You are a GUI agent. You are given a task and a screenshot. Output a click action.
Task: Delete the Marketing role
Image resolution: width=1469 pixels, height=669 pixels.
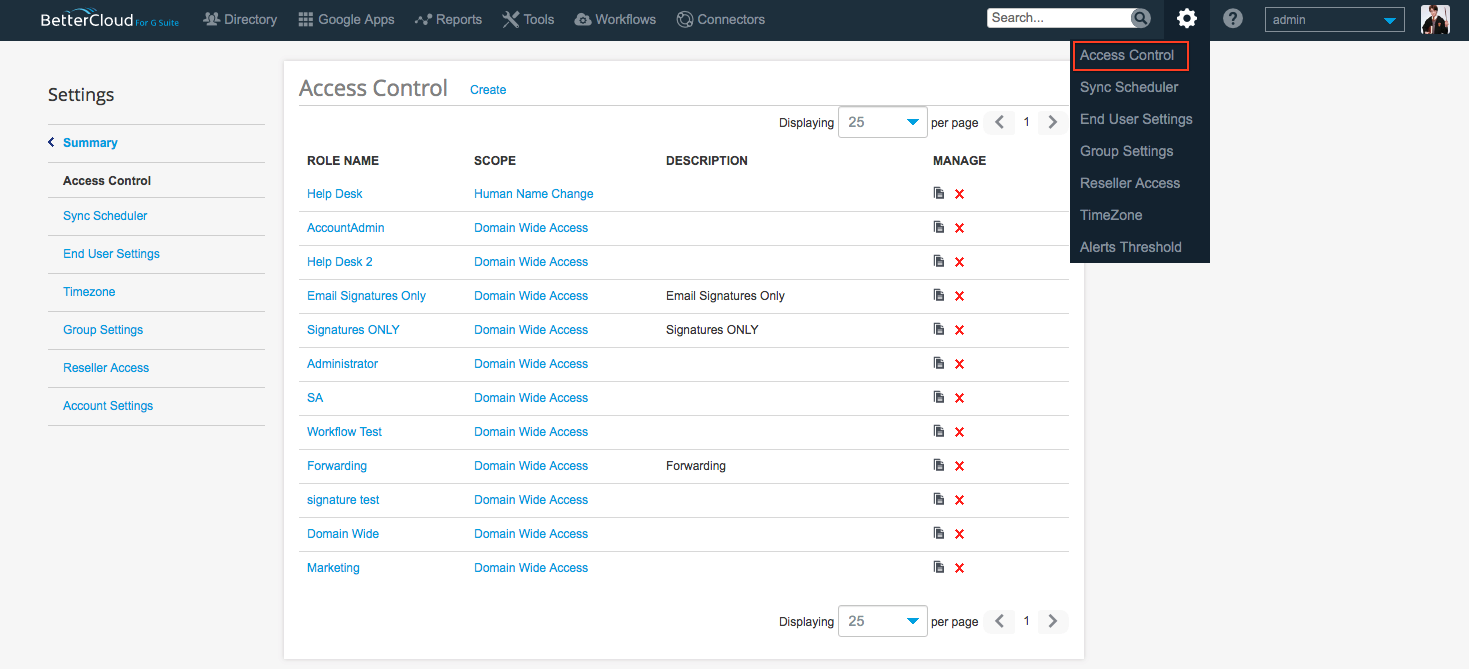(x=959, y=568)
